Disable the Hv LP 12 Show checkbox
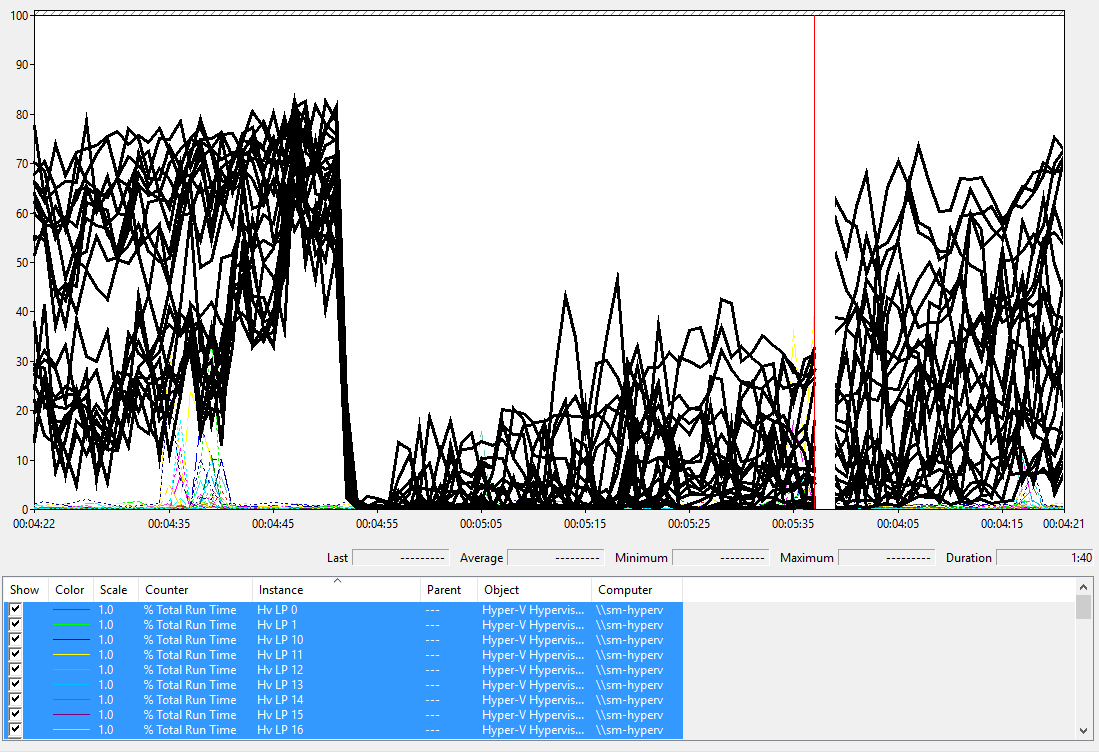Image resolution: width=1099 pixels, height=753 pixels. point(15,670)
